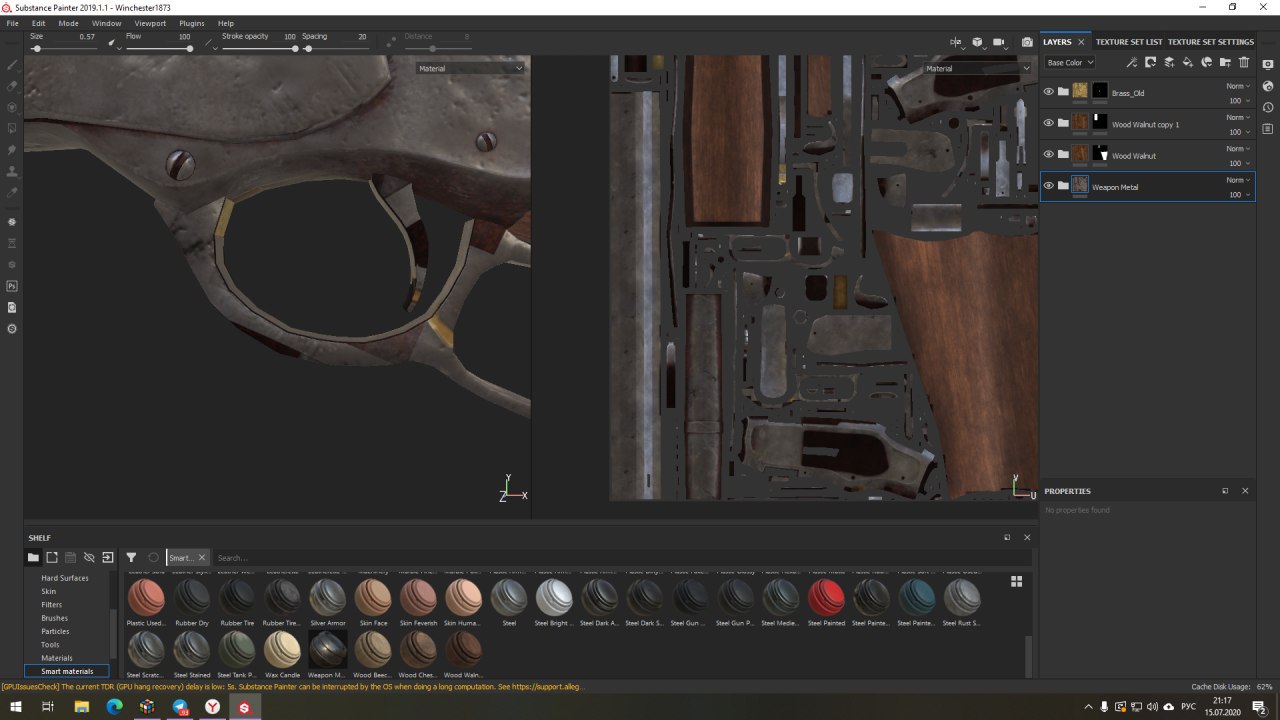This screenshot has width=1280, height=720.
Task: Open Microsoft Edge from the taskbar
Action: 114,707
